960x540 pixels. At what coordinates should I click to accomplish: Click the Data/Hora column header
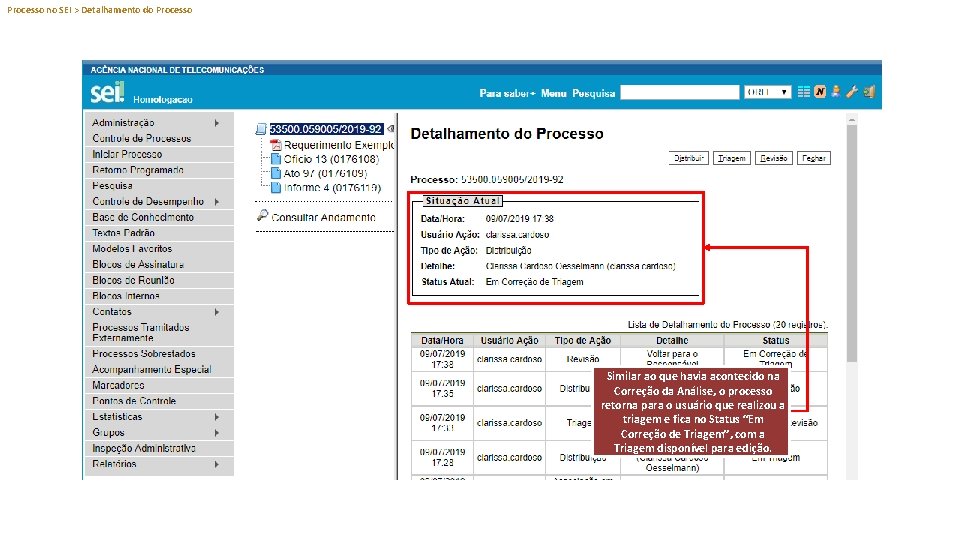pyautogui.click(x=442, y=340)
